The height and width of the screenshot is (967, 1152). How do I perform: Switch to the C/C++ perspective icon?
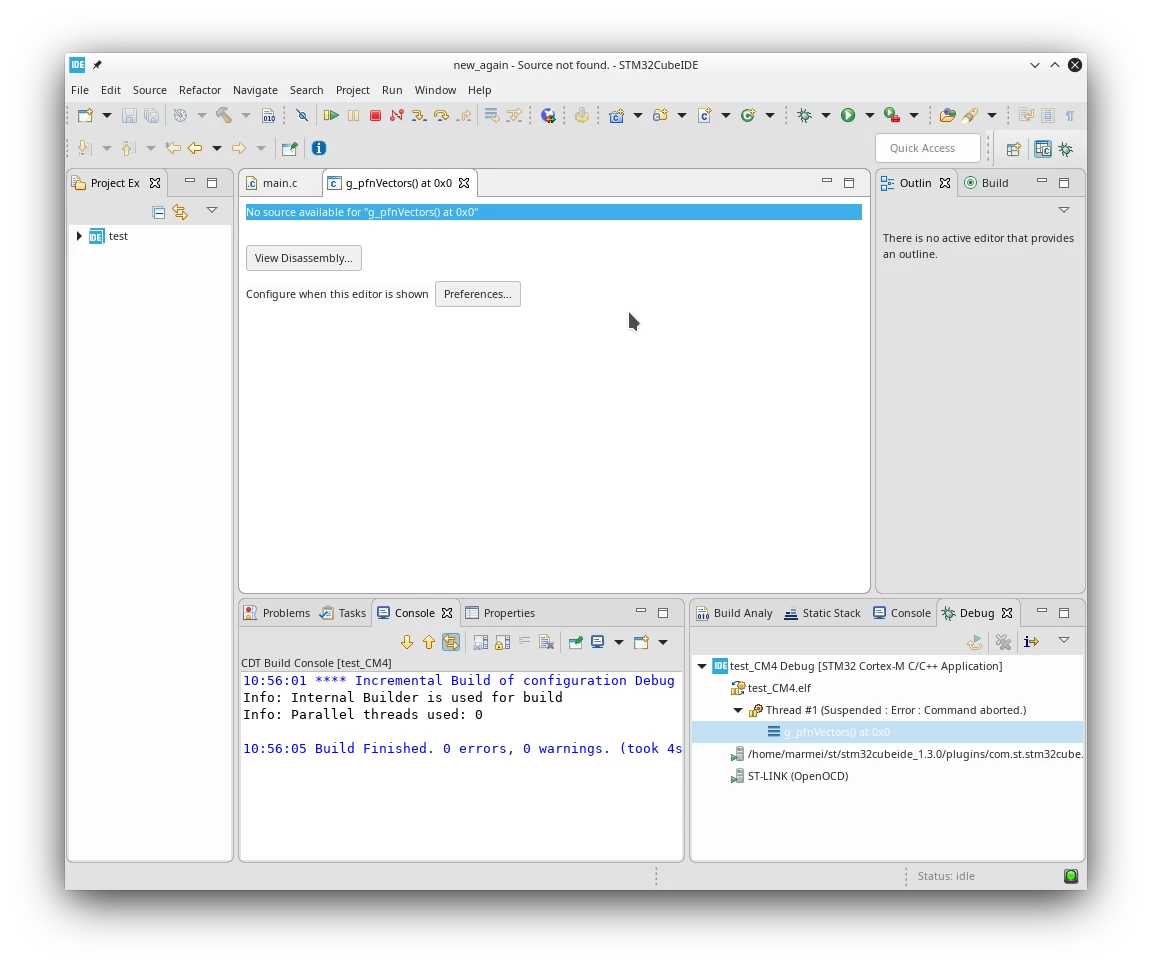pyautogui.click(x=1043, y=149)
